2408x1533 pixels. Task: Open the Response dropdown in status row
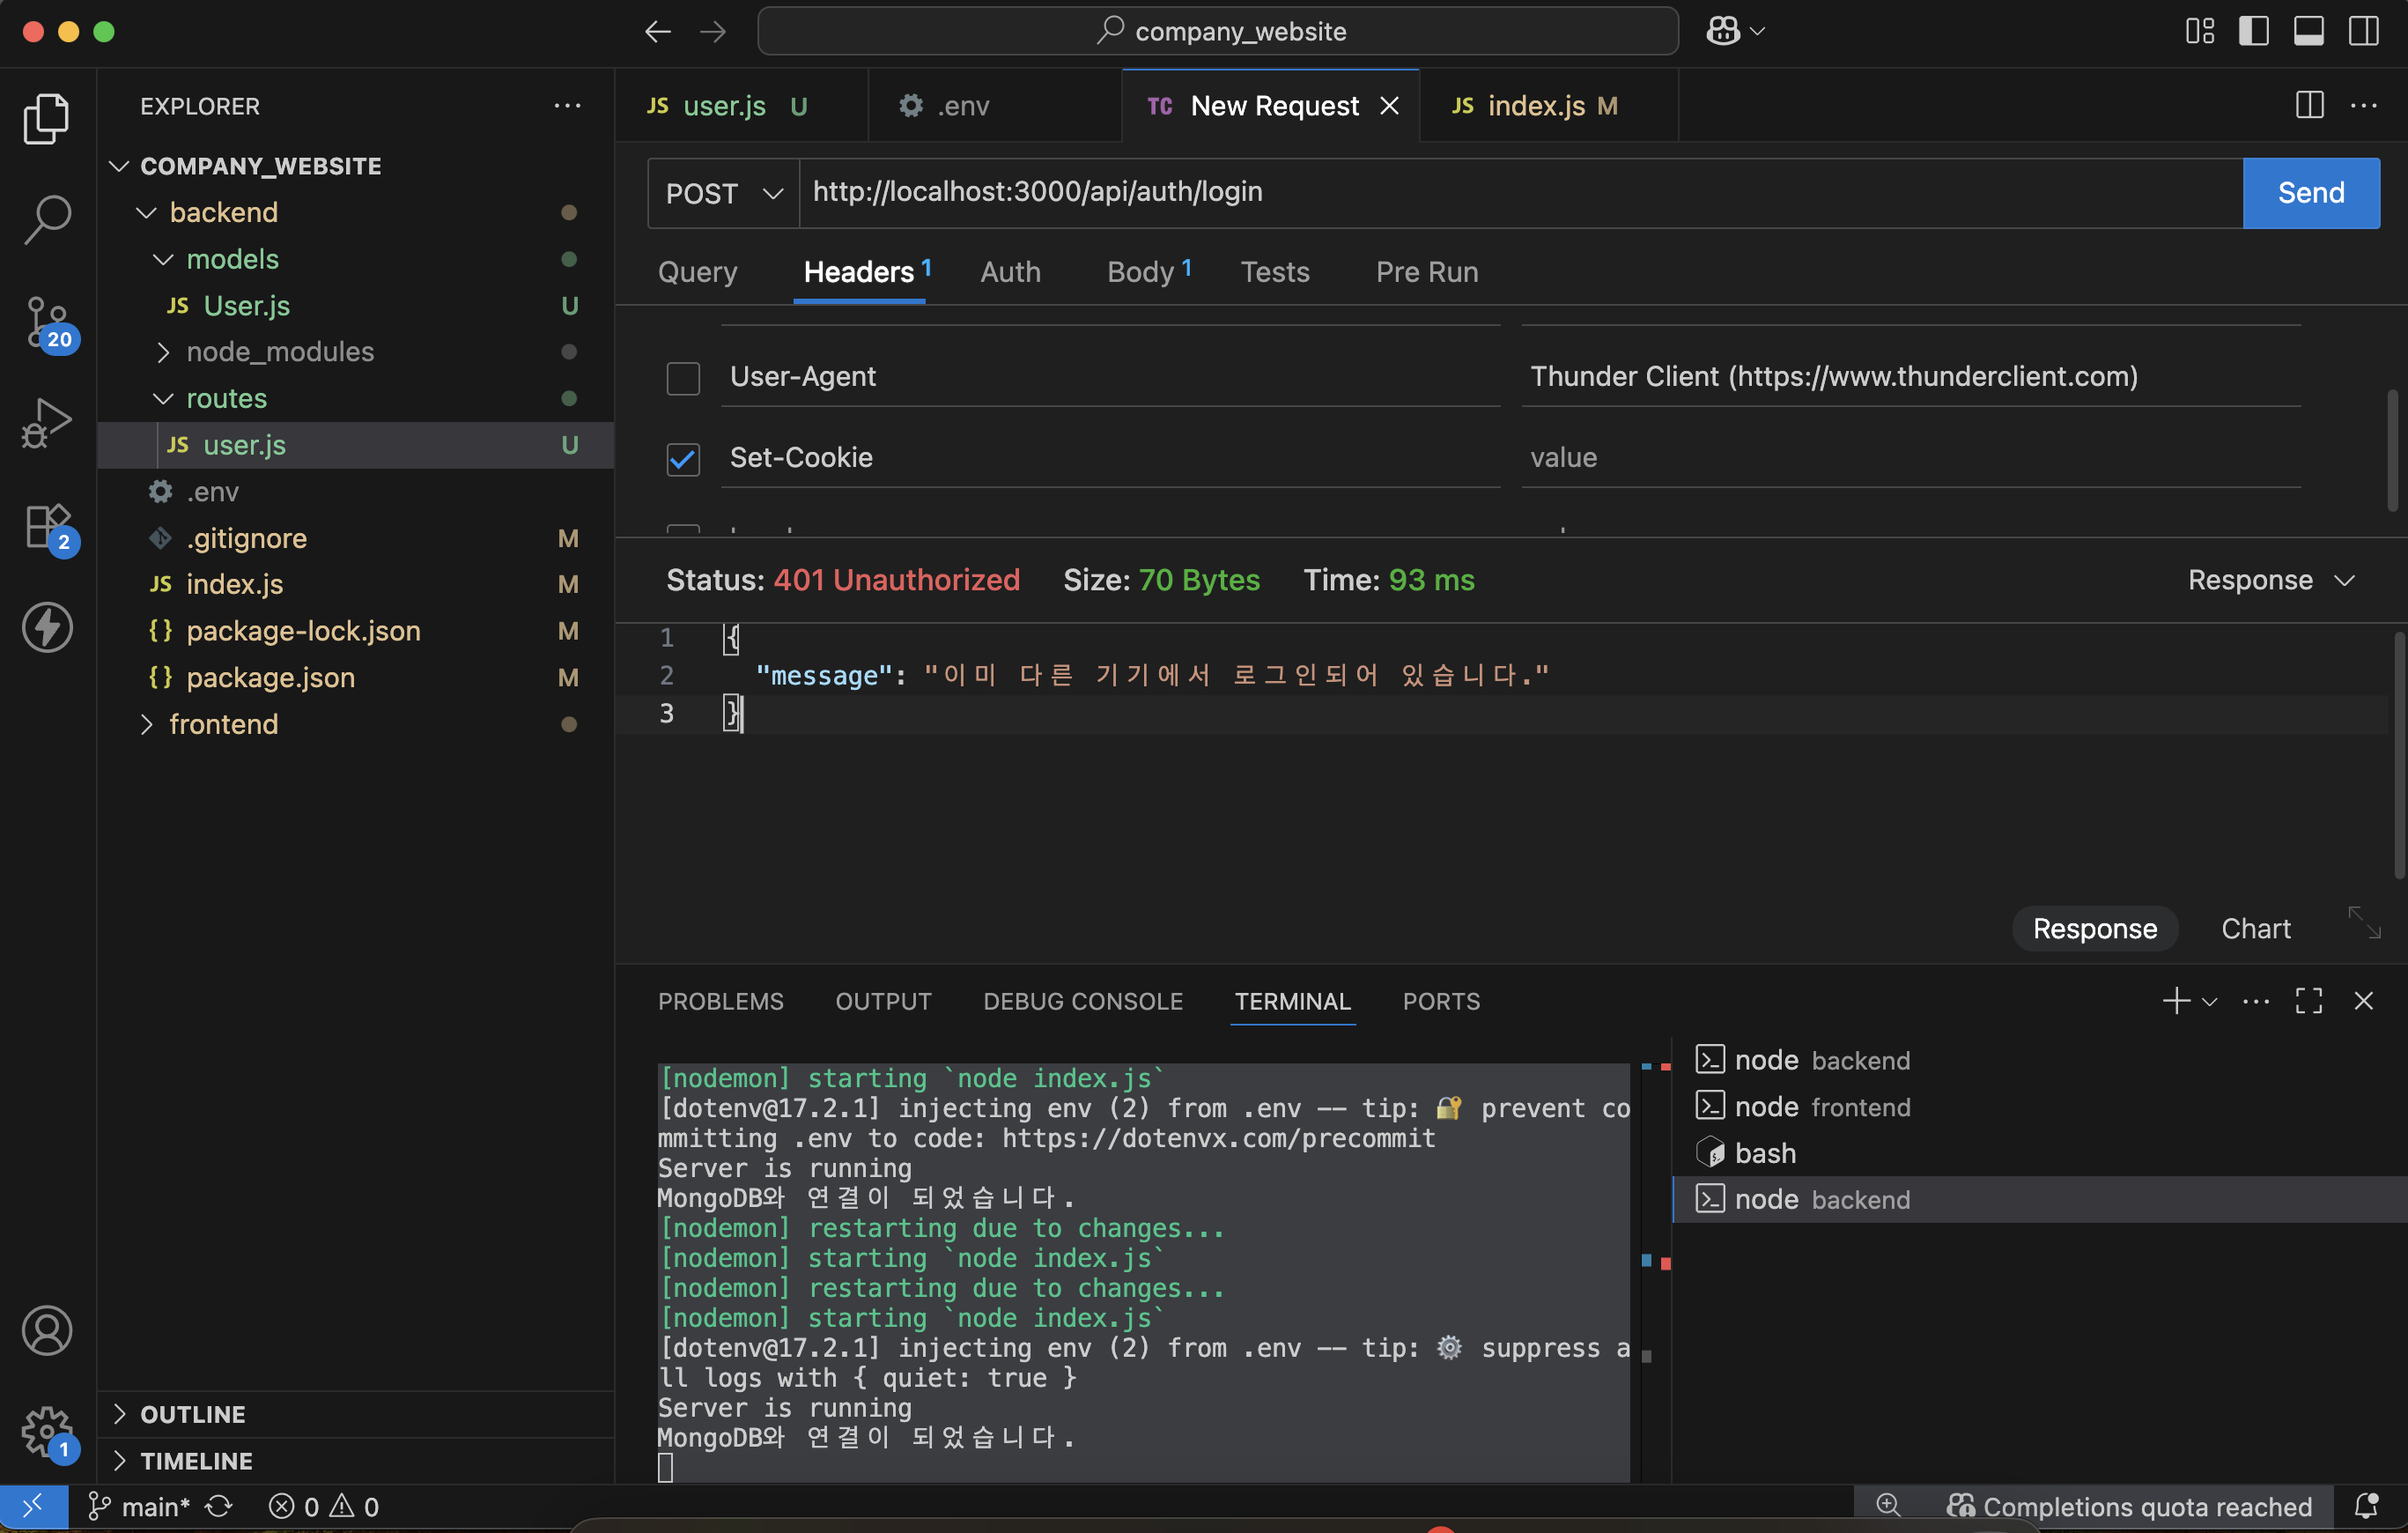coord(2271,580)
